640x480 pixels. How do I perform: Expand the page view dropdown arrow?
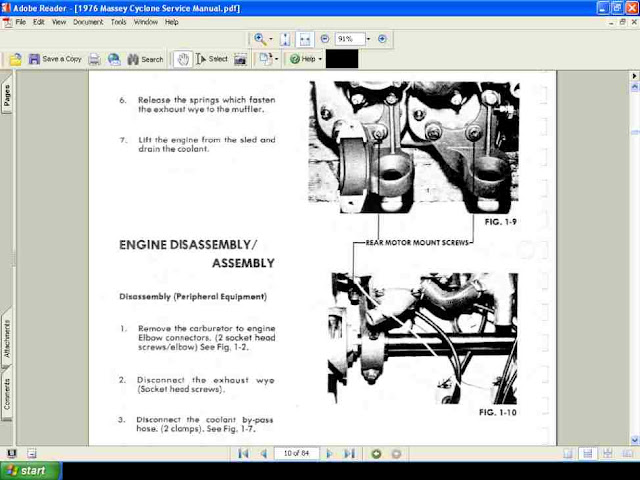pos(277,60)
